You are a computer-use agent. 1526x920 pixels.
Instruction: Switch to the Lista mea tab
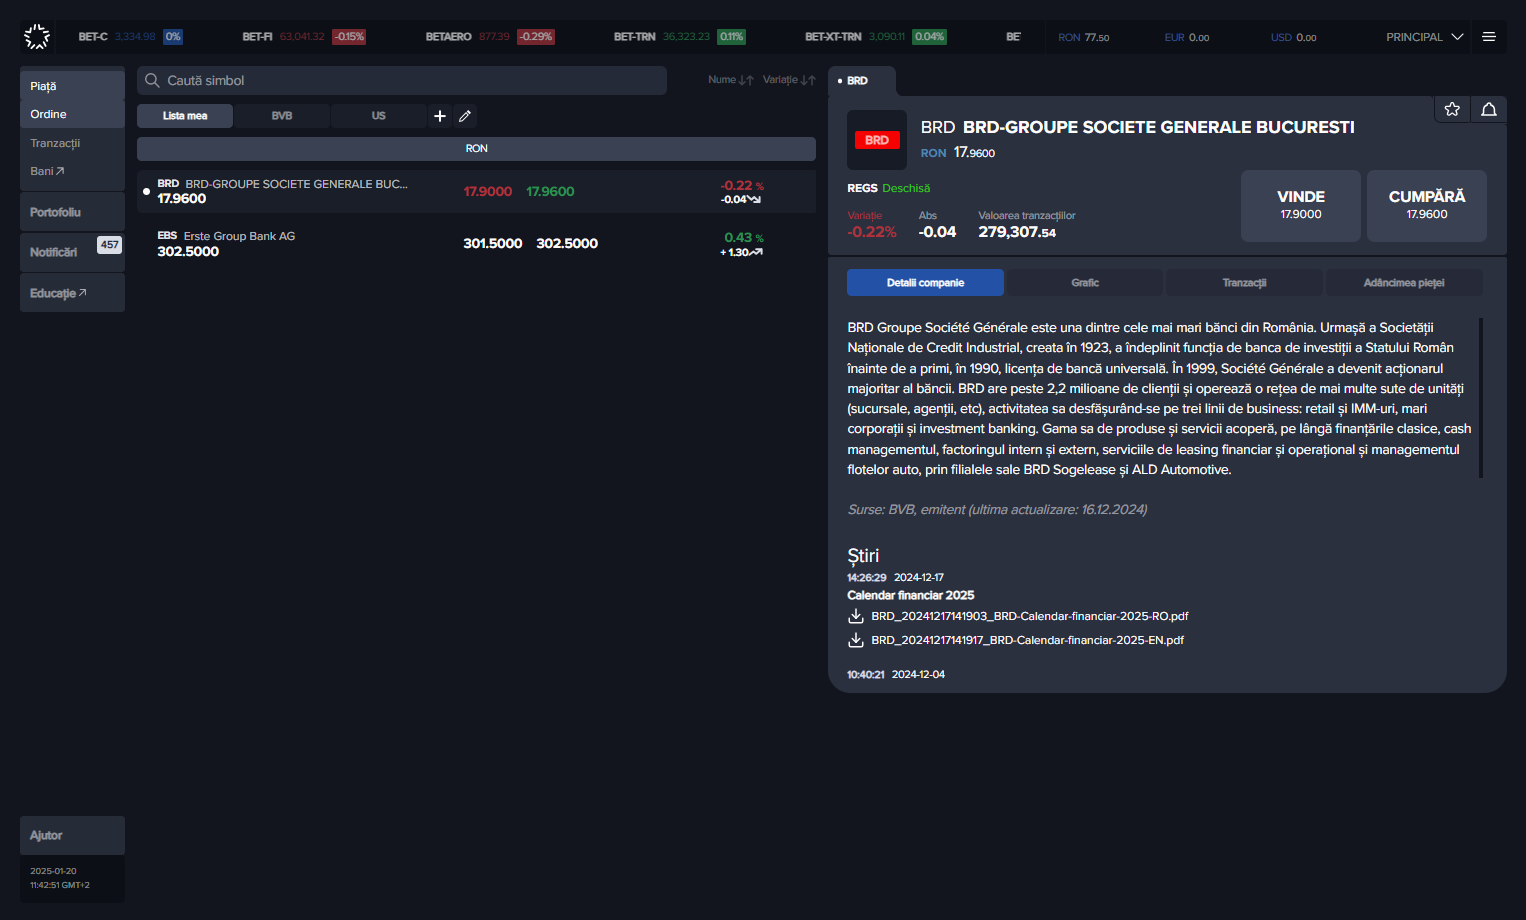[185, 116]
